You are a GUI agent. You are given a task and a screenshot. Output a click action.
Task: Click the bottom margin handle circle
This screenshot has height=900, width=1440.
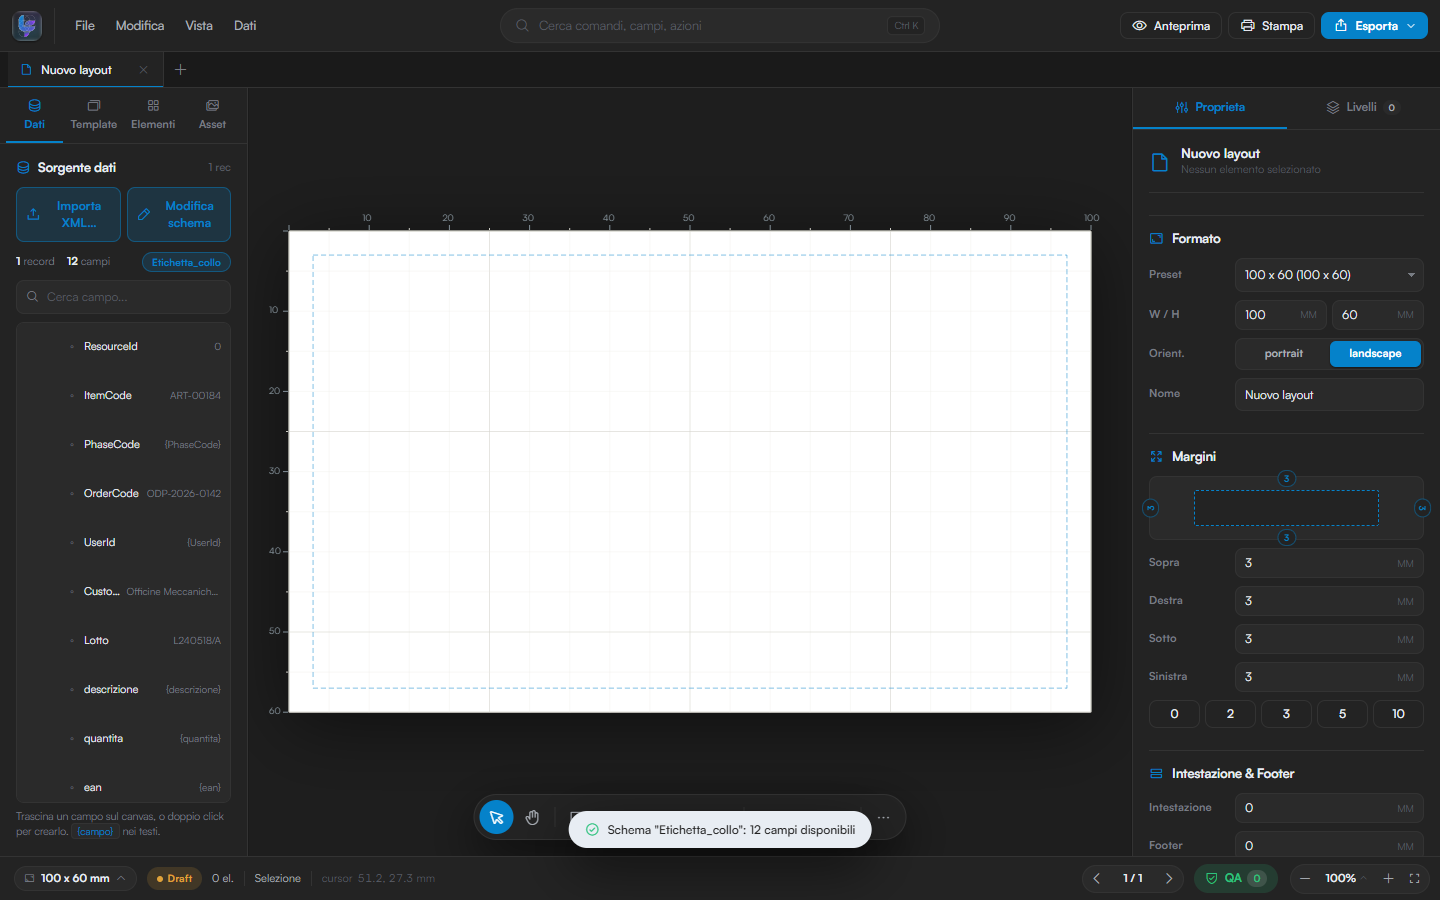(x=1287, y=537)
